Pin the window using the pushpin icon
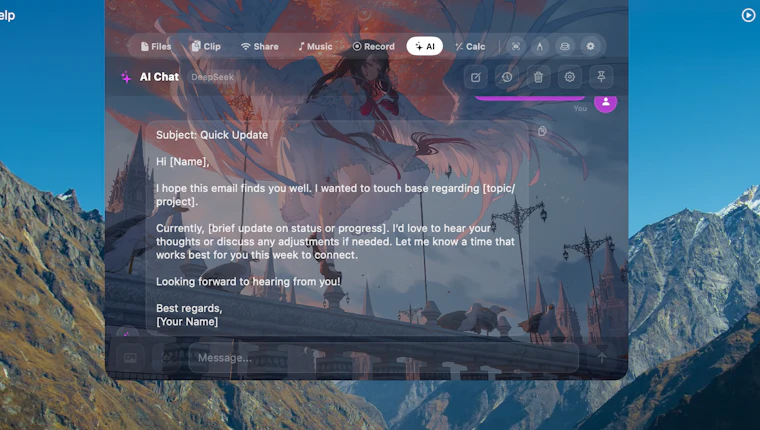 tap(601, 77)
